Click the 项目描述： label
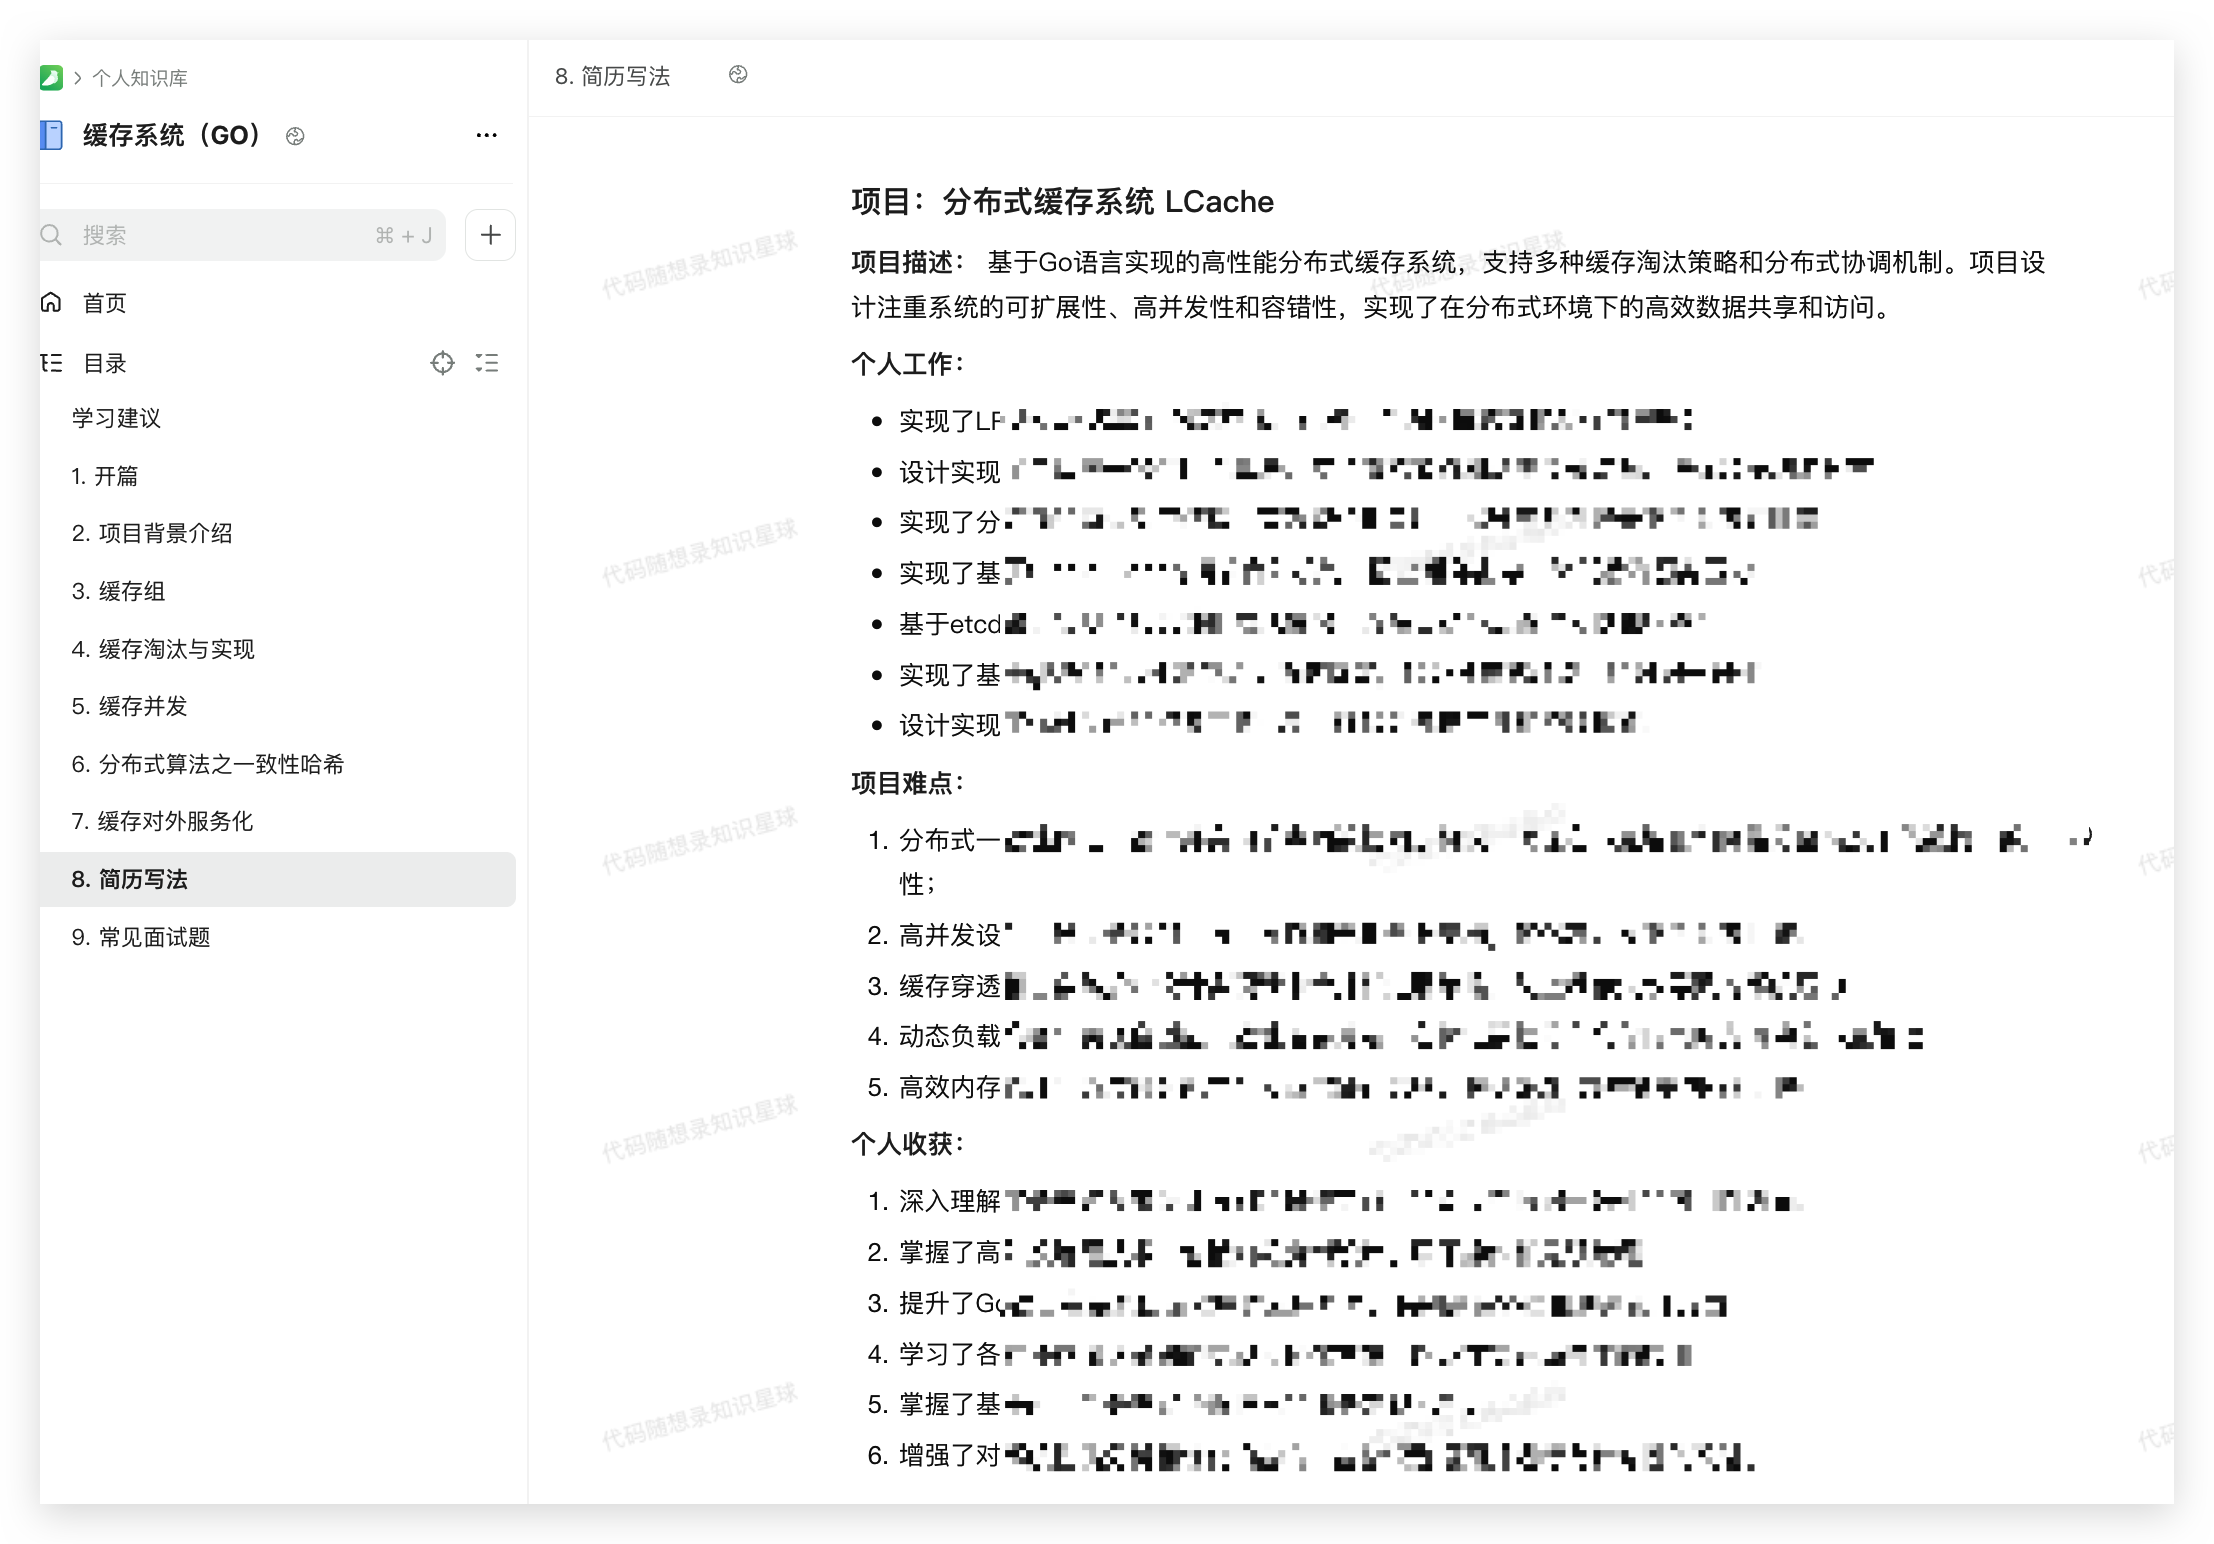 click(907, 262)
